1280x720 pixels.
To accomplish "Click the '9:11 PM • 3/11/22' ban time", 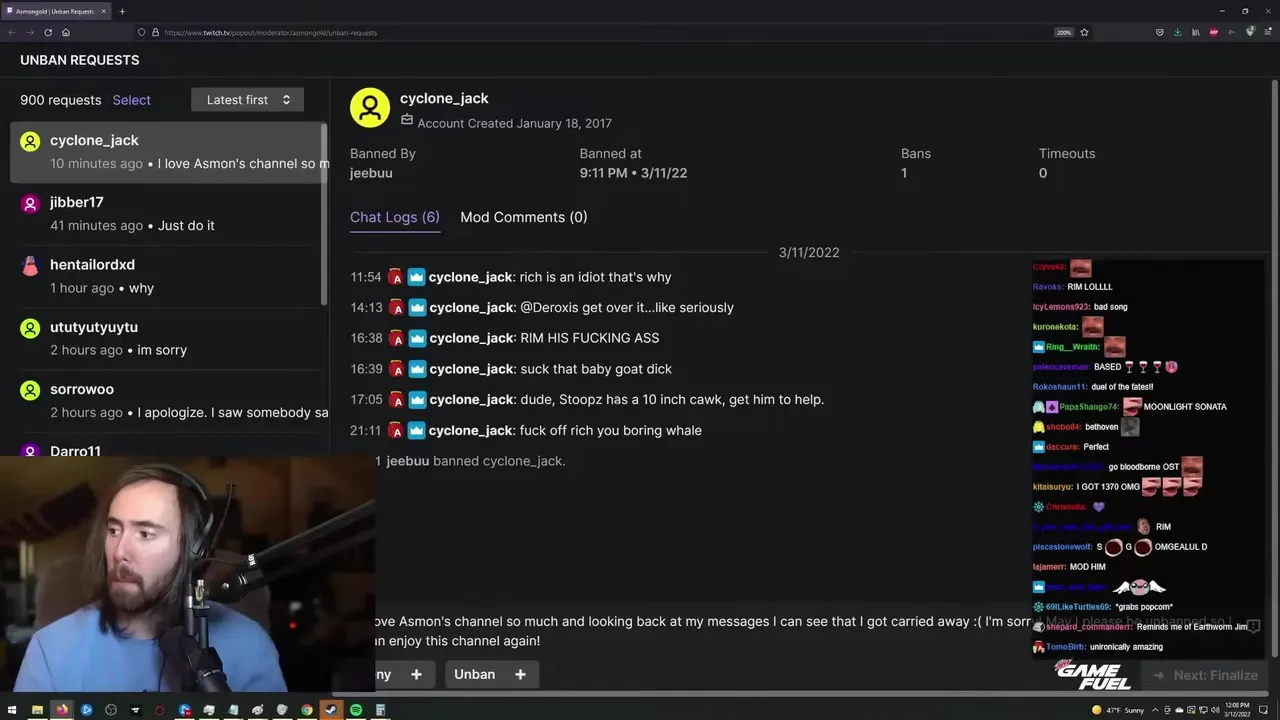I will click(x=633, y=173).
